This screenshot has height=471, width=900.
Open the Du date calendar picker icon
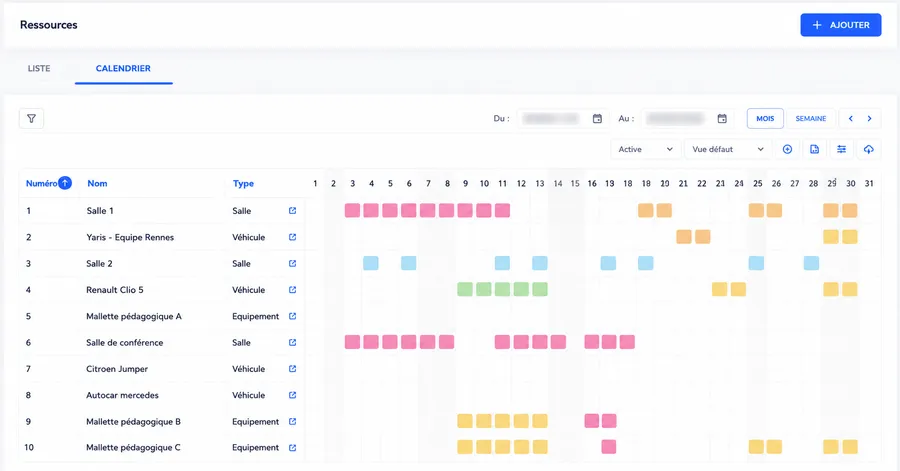coord(598,119)
